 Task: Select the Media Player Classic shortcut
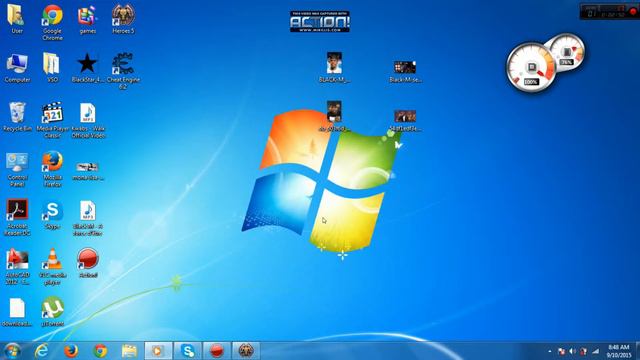coord(52,120)
